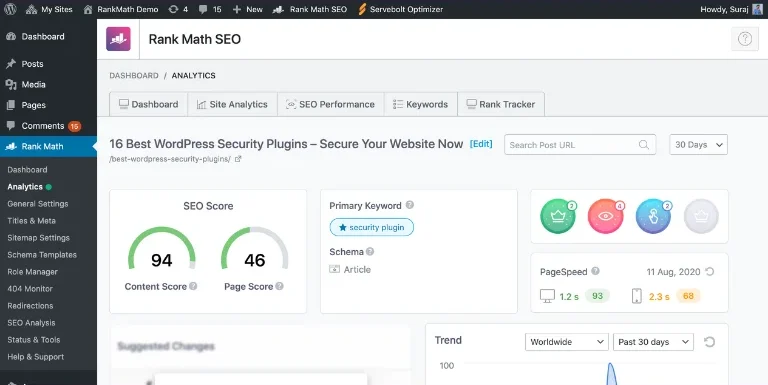
Task: Refresh the Trend chart
Action: pyautogui.click(x=709, y=342)
